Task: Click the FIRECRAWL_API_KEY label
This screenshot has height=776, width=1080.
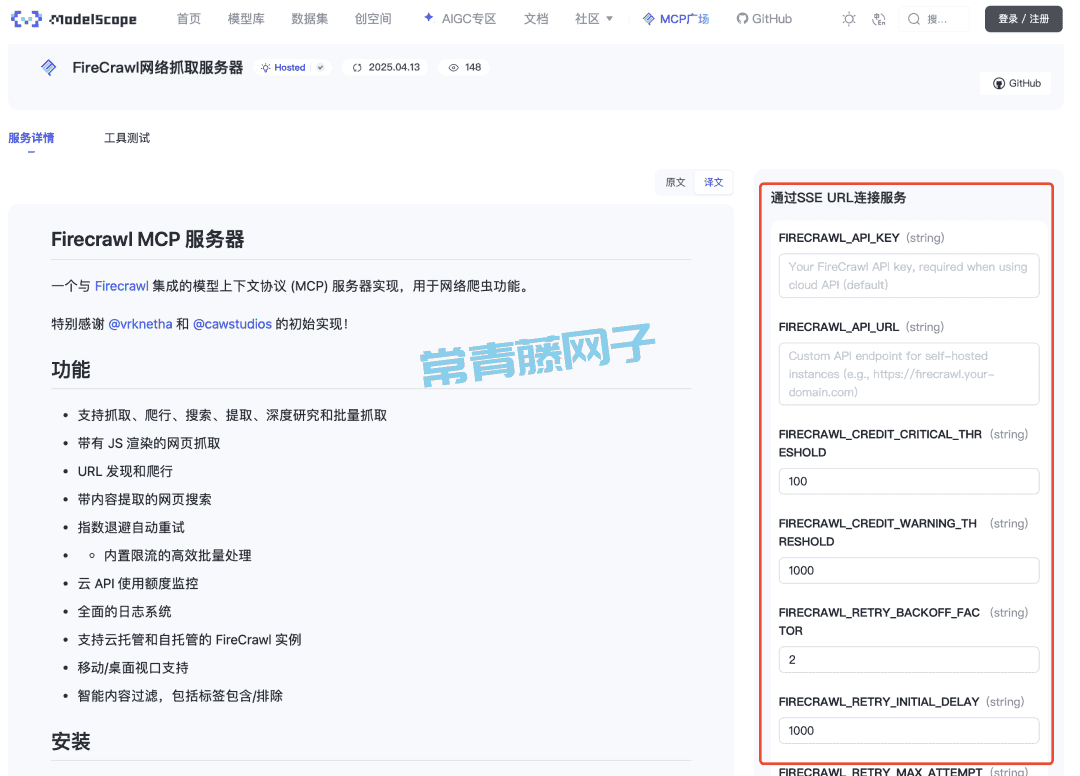Action: 839,238
